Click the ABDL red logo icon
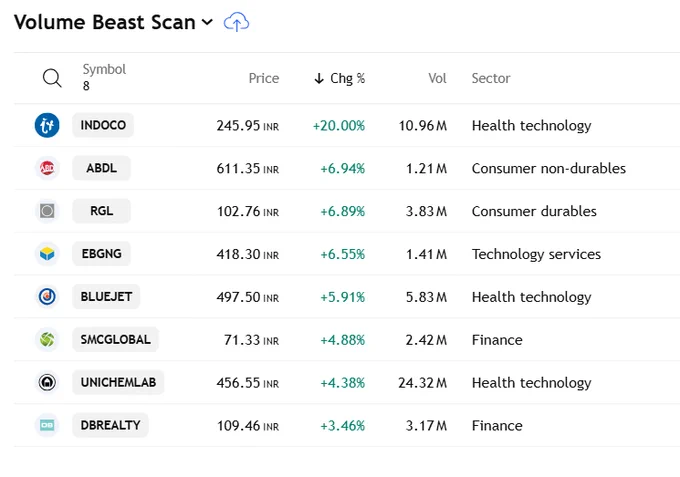The image size is (680, 477). [47, 168]
